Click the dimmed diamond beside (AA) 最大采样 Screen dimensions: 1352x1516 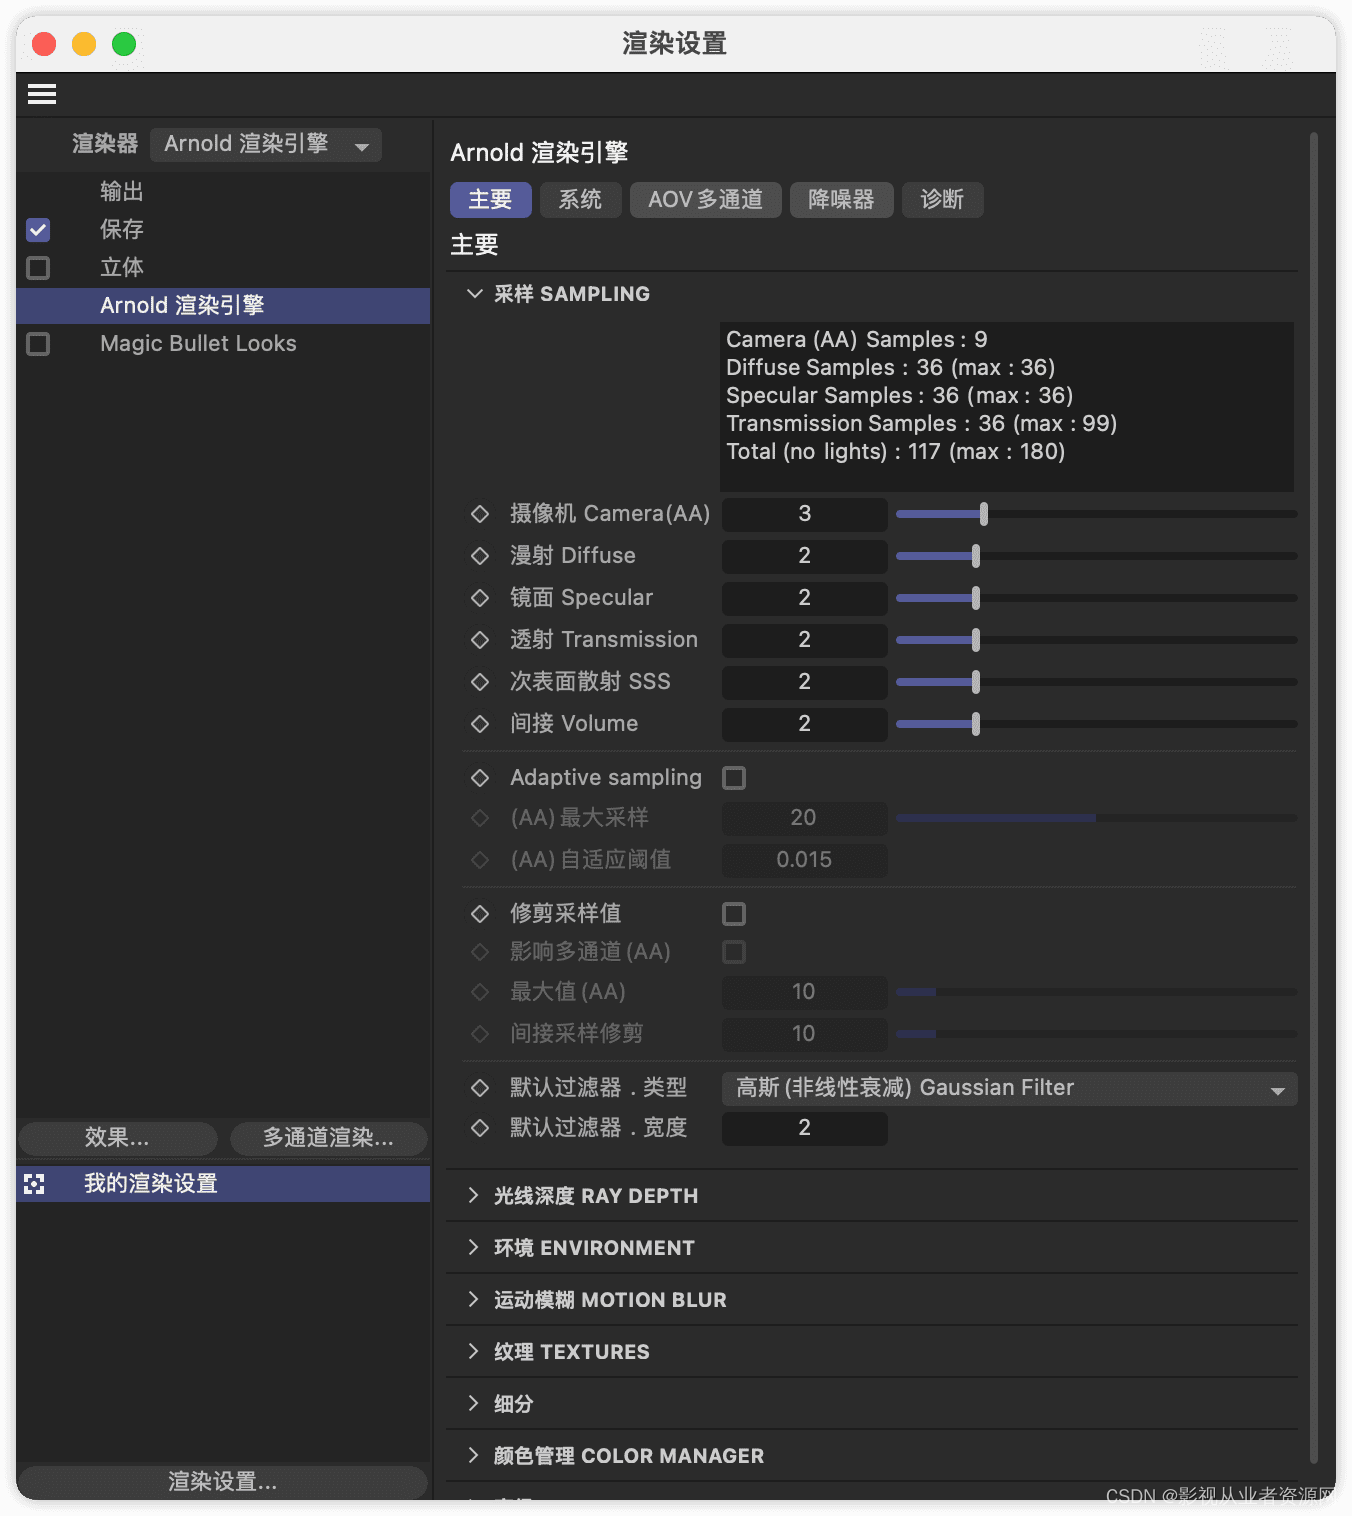[480, 818]
